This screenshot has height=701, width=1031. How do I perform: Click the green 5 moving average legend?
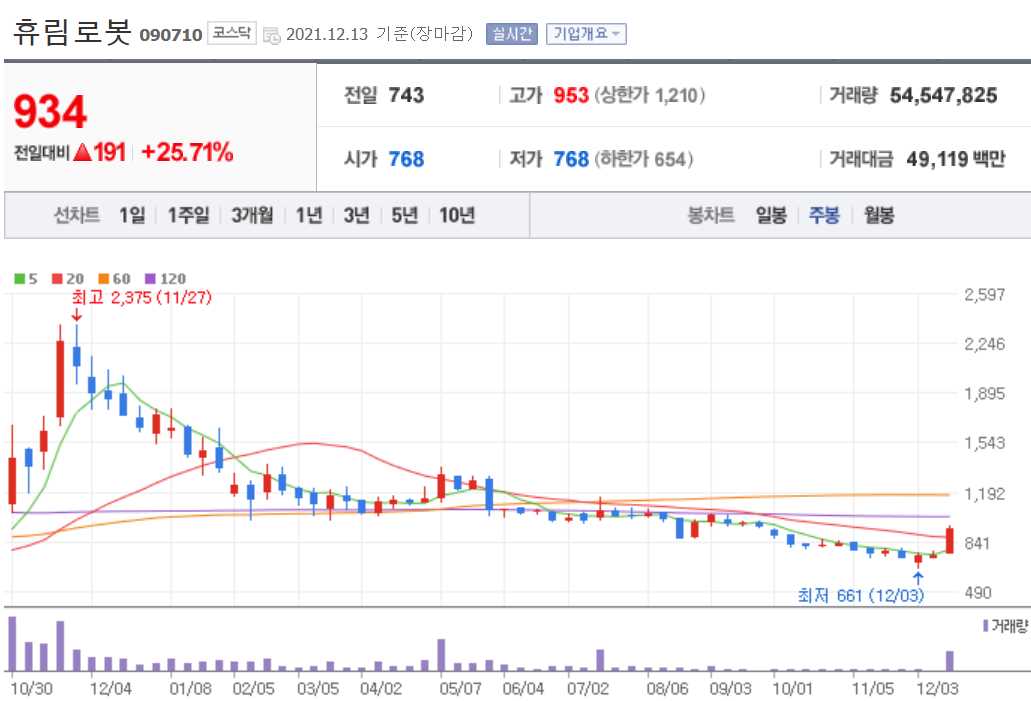pos(26,279)
